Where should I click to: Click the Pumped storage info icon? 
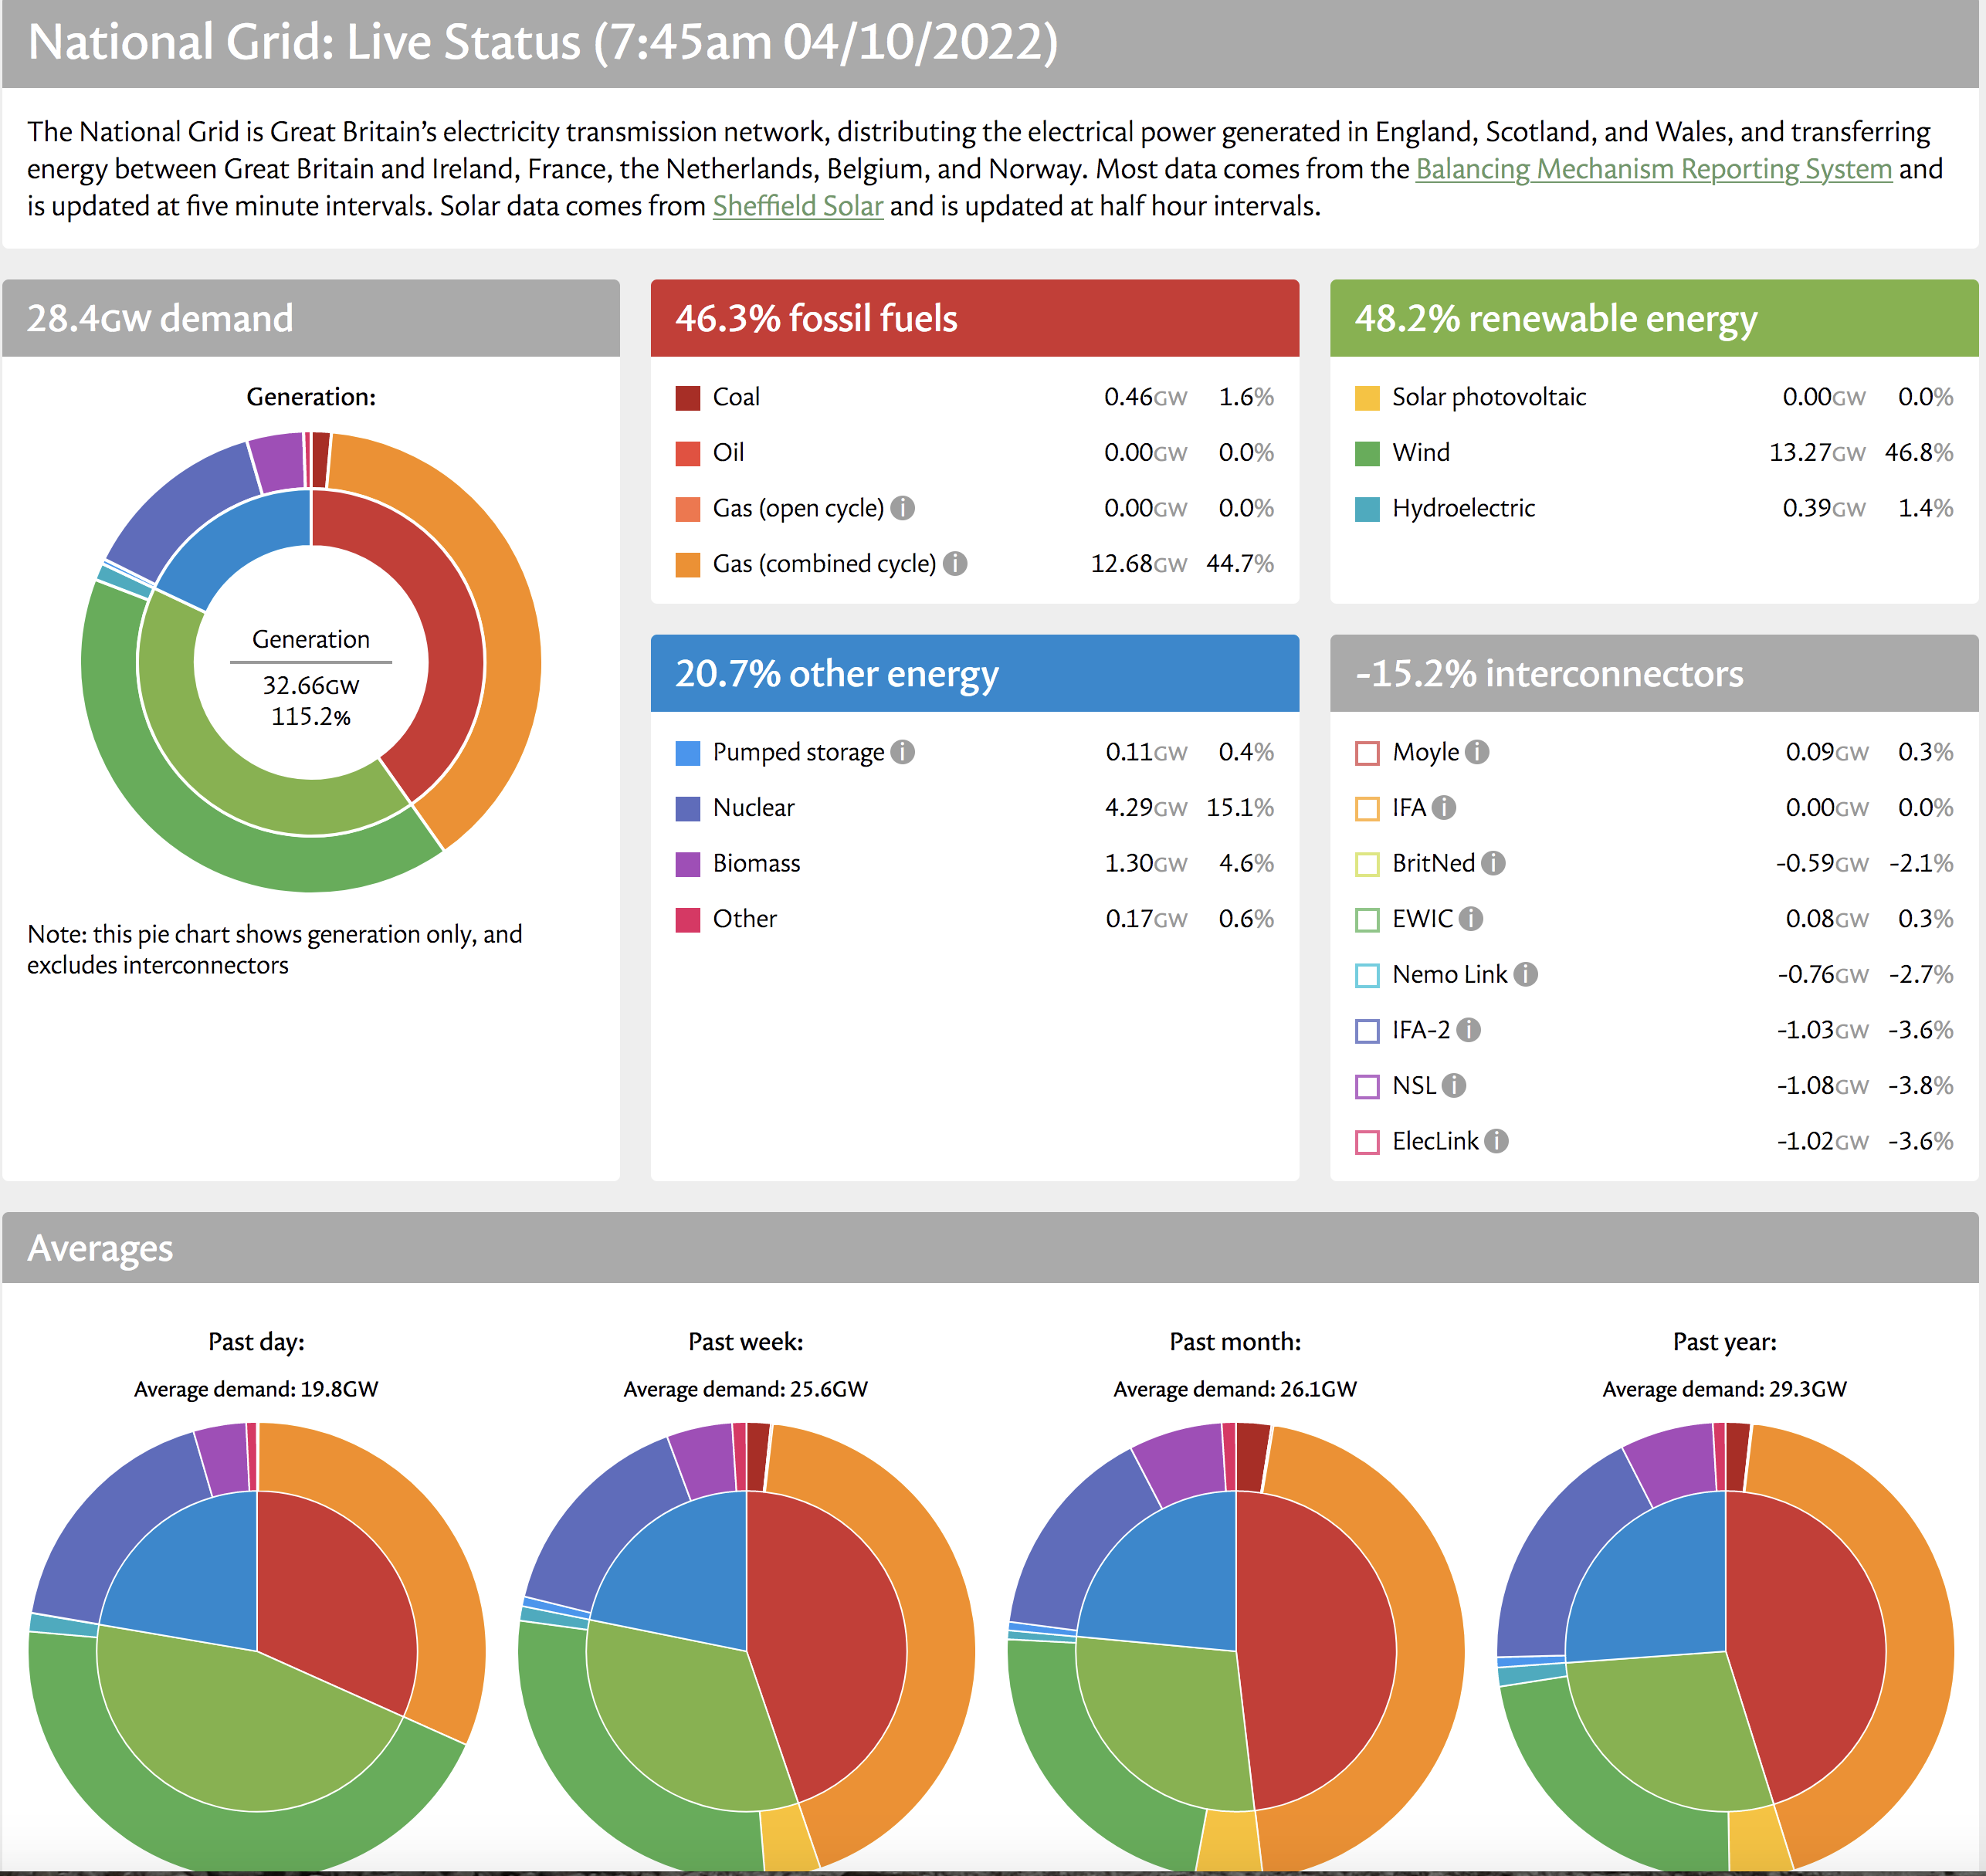click(x=902, y=752)
